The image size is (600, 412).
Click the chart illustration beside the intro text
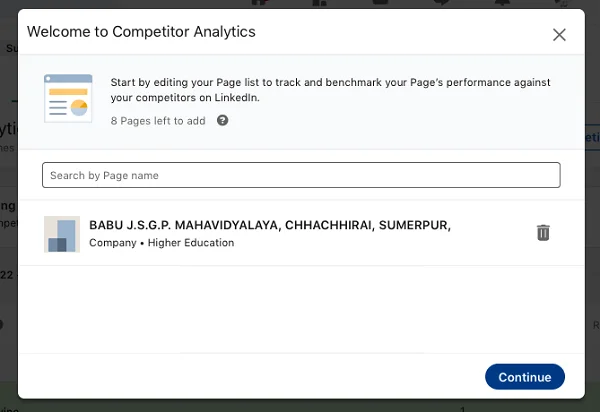coord(68,99)
